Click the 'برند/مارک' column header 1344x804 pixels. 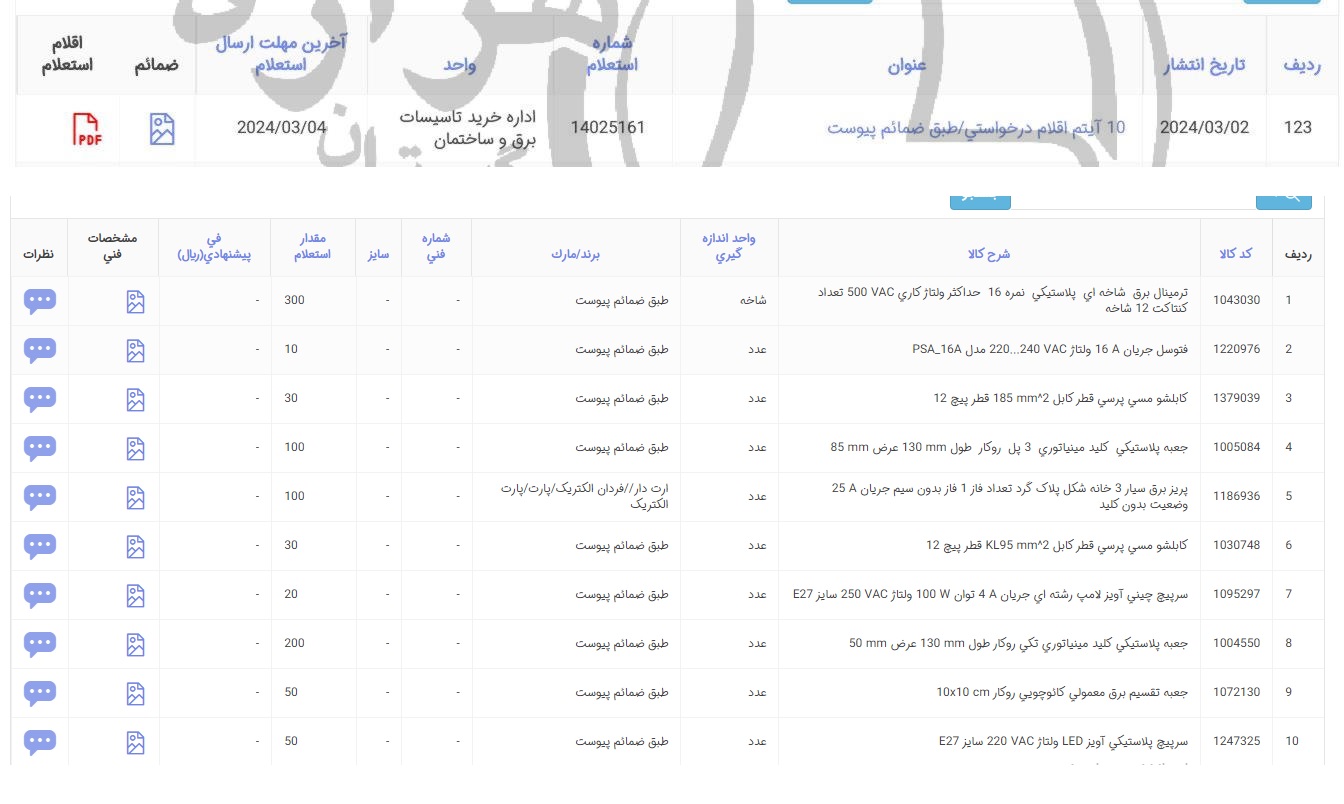tap(575, 254)
